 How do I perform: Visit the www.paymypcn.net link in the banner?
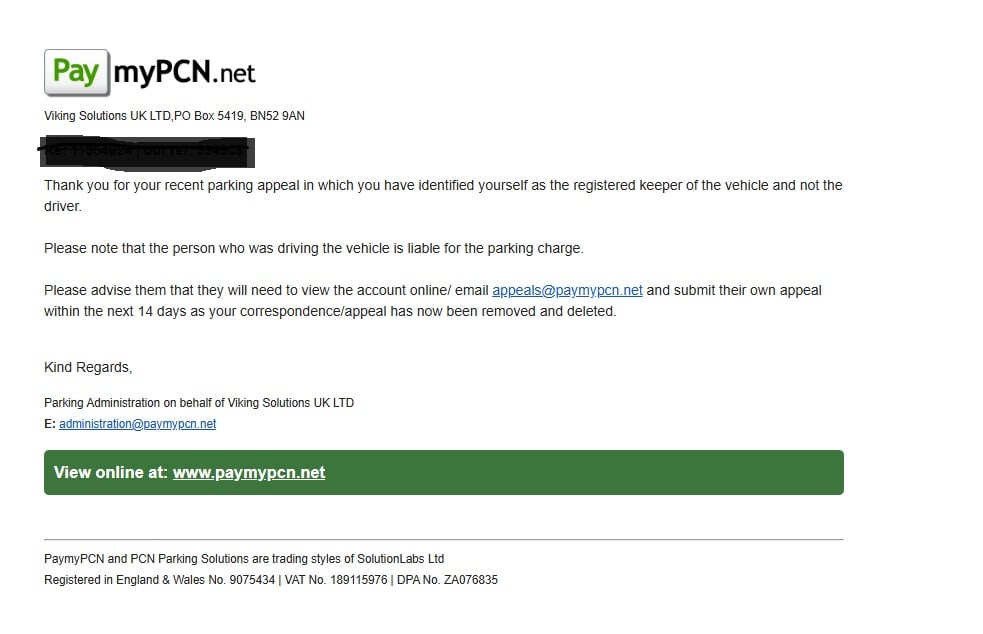(249, 472)
